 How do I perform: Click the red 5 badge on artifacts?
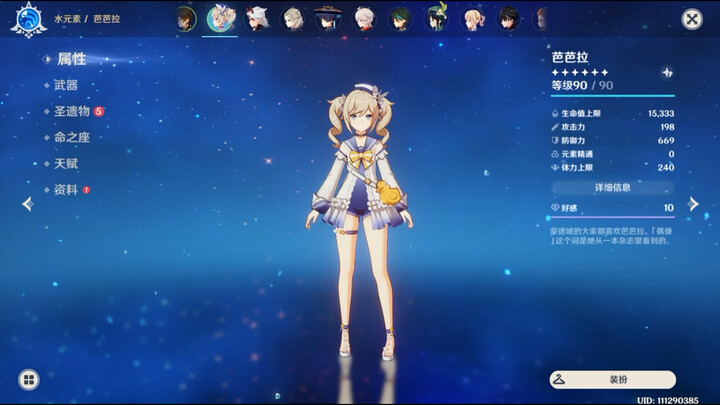pos(98,111)
